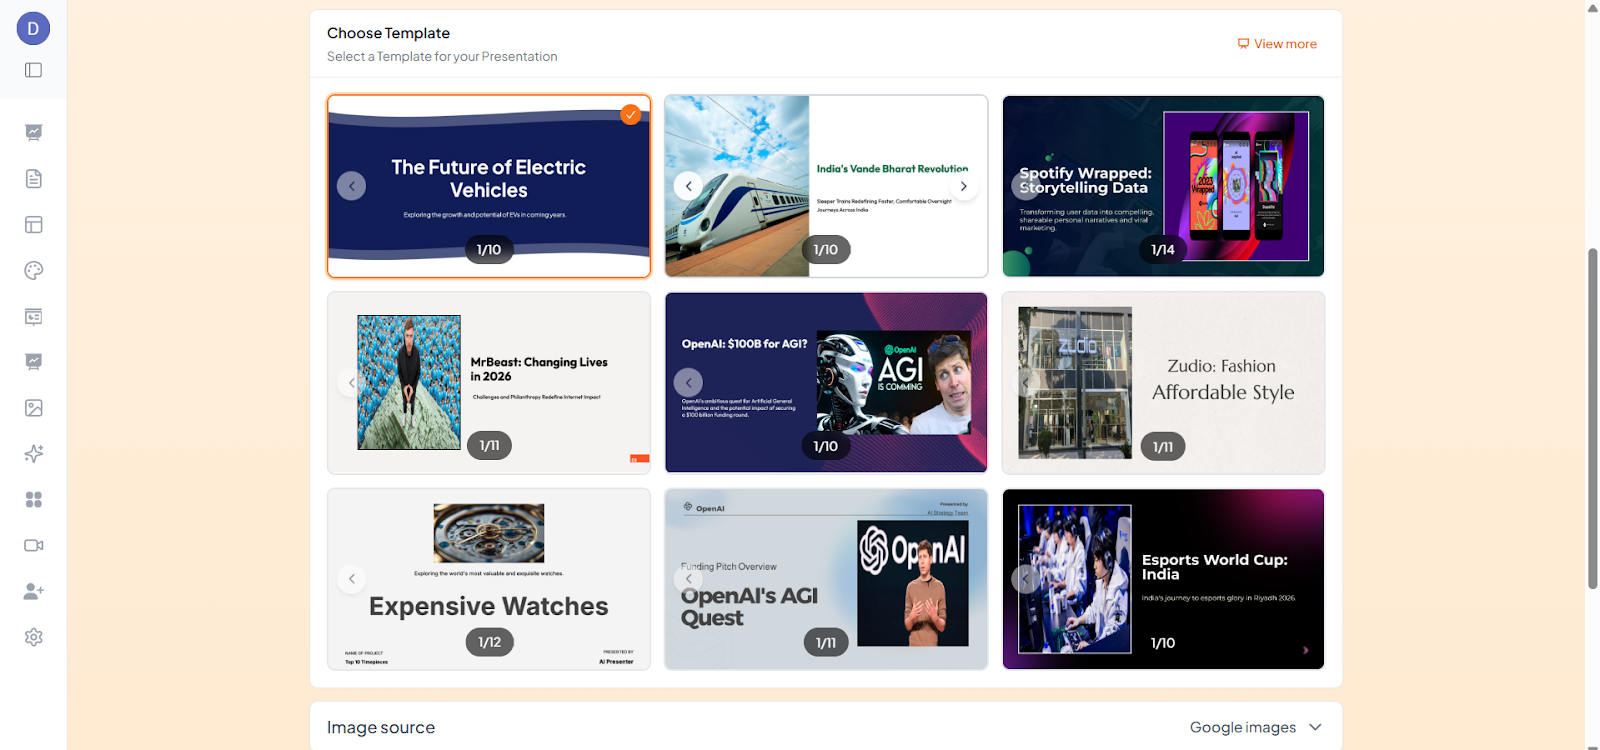
Task: Select Esports World Cup: India template
Action: 1163,579
